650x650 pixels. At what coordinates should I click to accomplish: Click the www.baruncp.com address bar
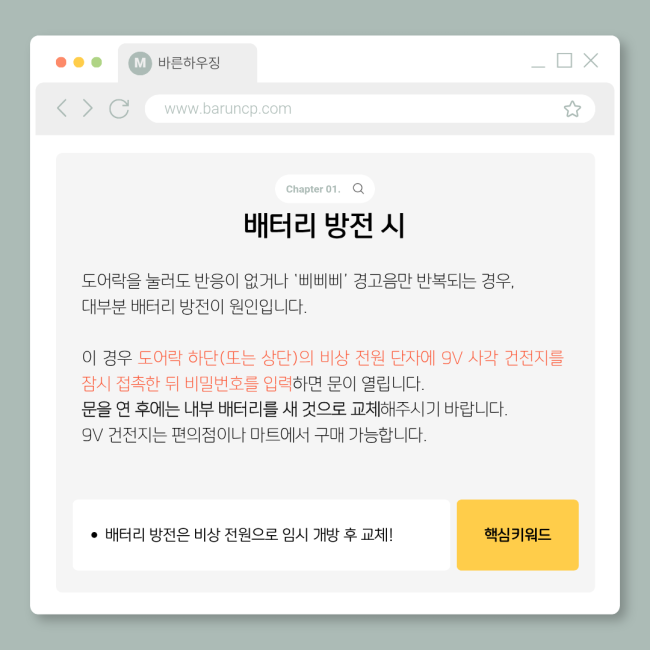tap(370, 109)
